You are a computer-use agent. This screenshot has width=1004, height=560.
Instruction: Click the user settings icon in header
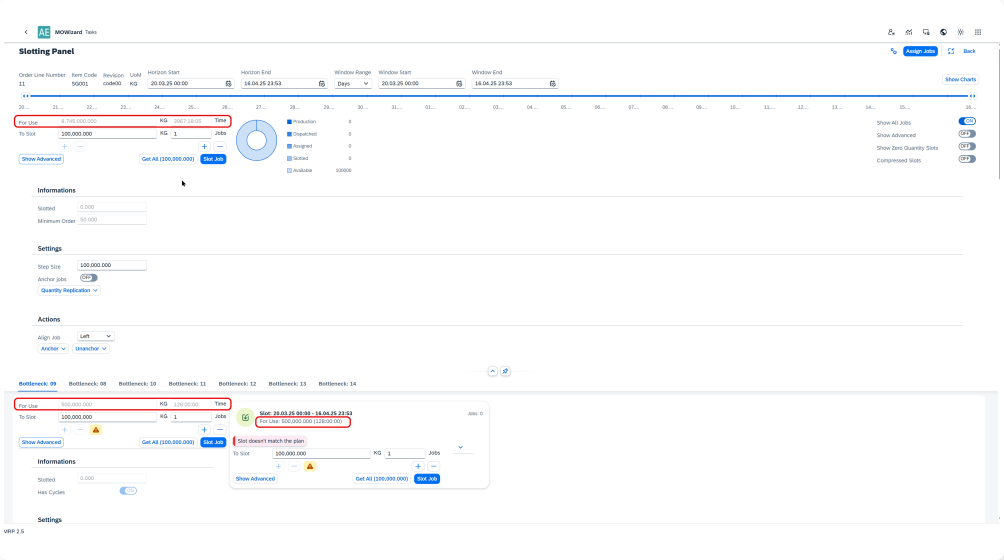(x=891, y=32)
